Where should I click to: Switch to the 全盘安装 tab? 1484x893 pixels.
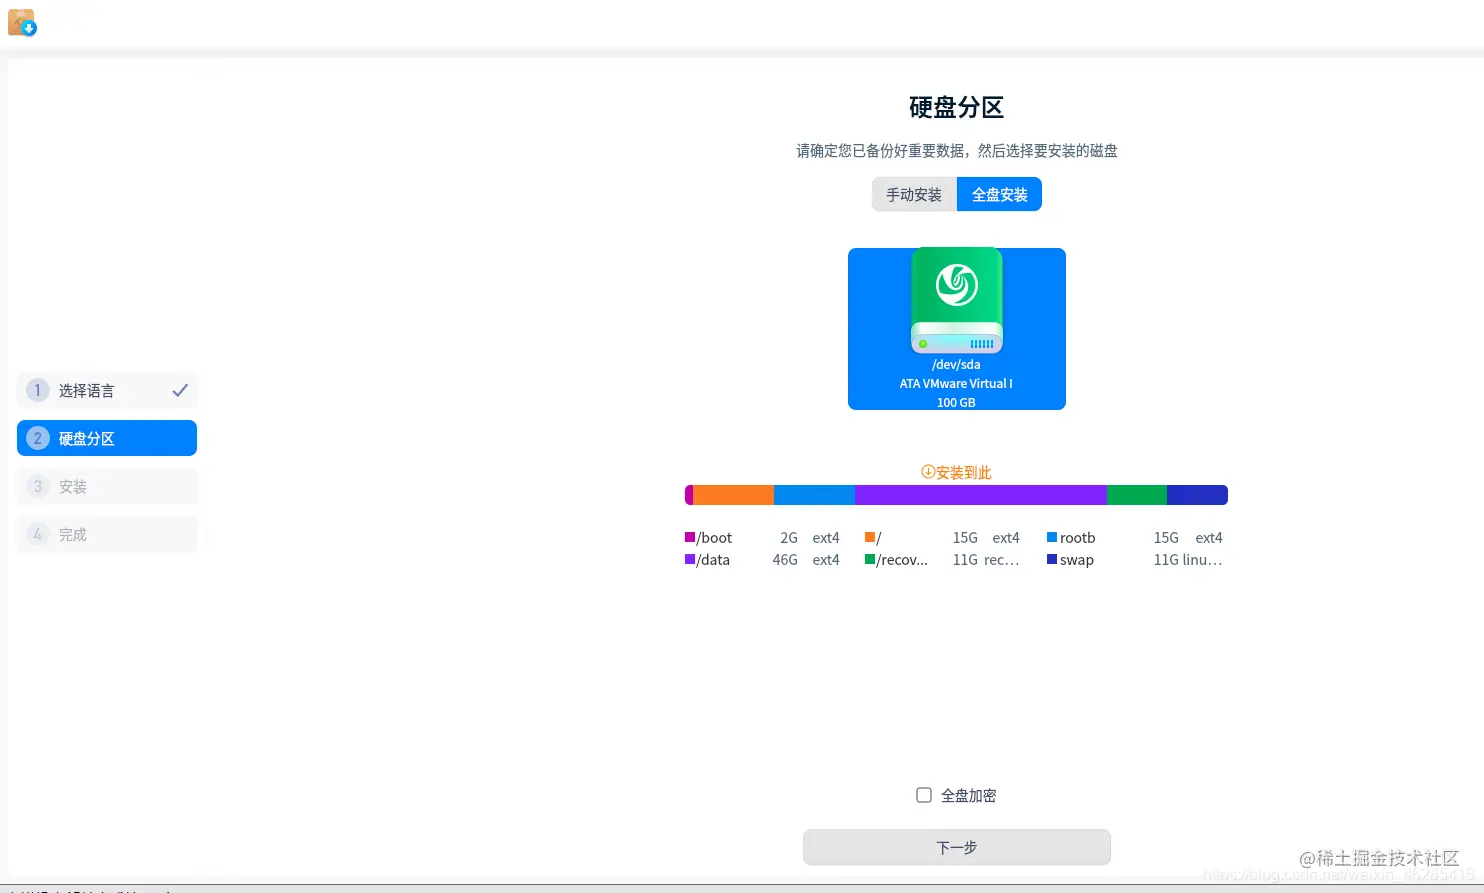(x=998, y=194)
